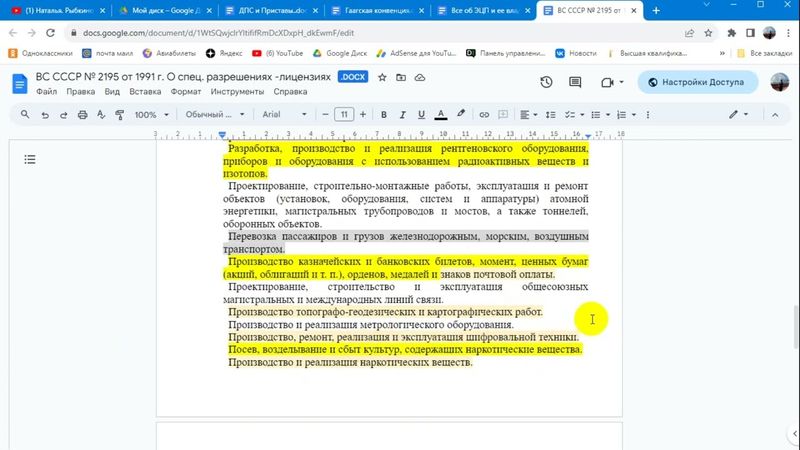Viewport: 800px width, 450px height.
Task: Open the Вид menu
Action: point(112,92)
